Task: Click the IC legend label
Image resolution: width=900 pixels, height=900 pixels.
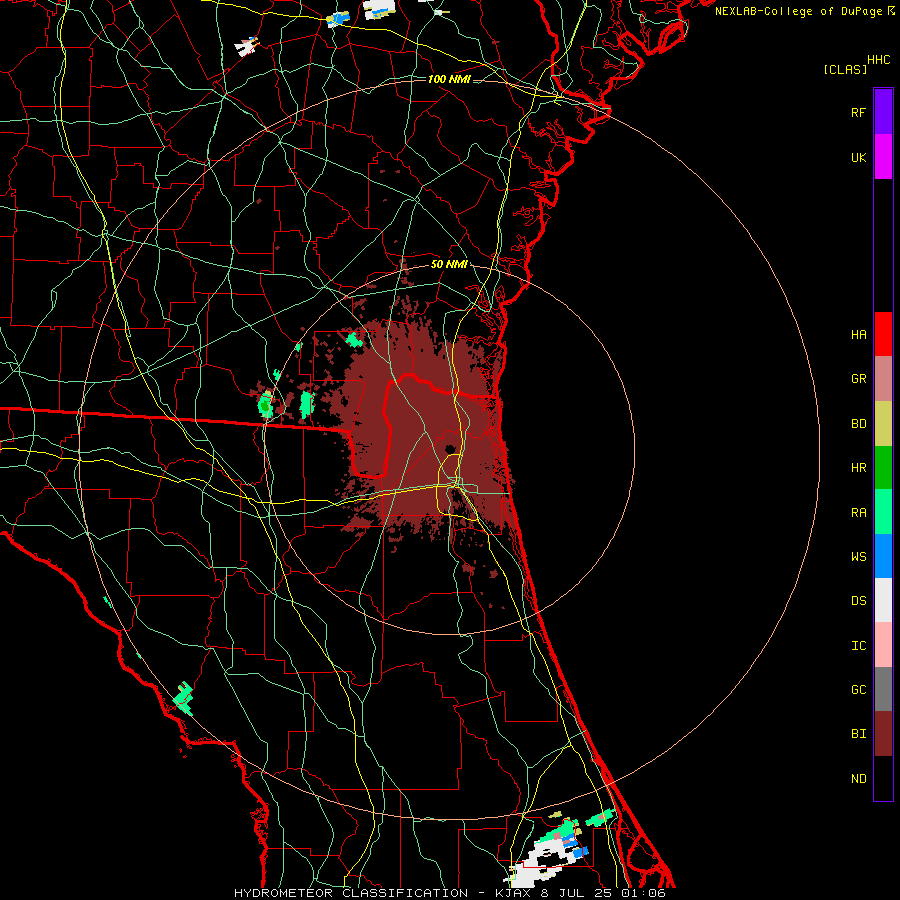Action: (858, 646)
